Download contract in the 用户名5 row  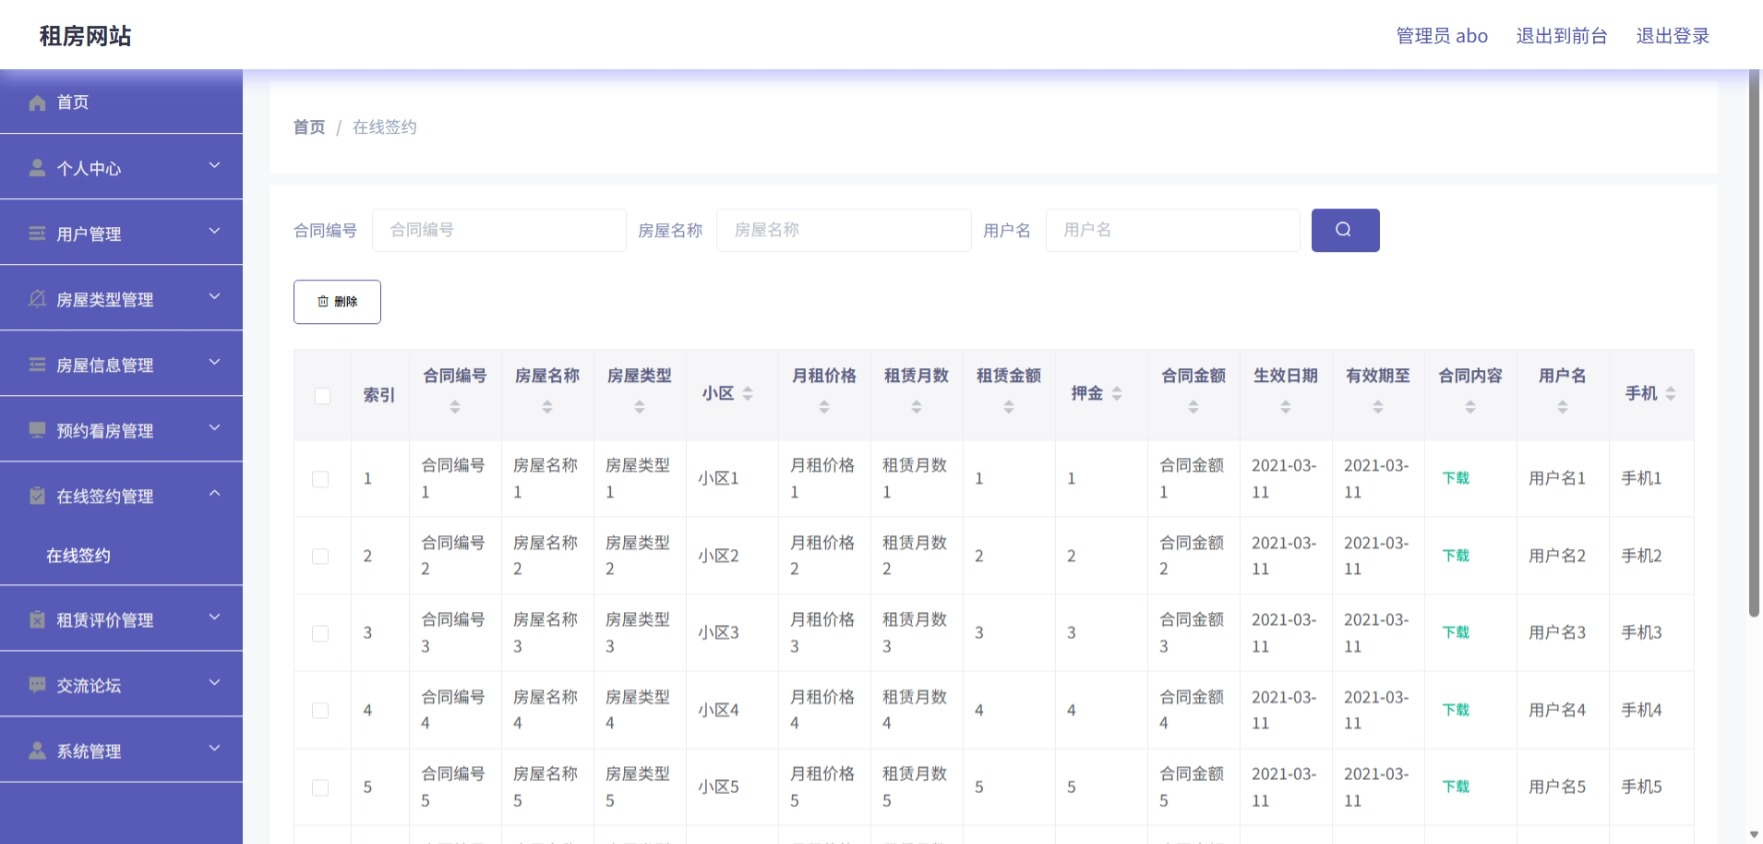pyautogui.click(x=1456, y=786)
